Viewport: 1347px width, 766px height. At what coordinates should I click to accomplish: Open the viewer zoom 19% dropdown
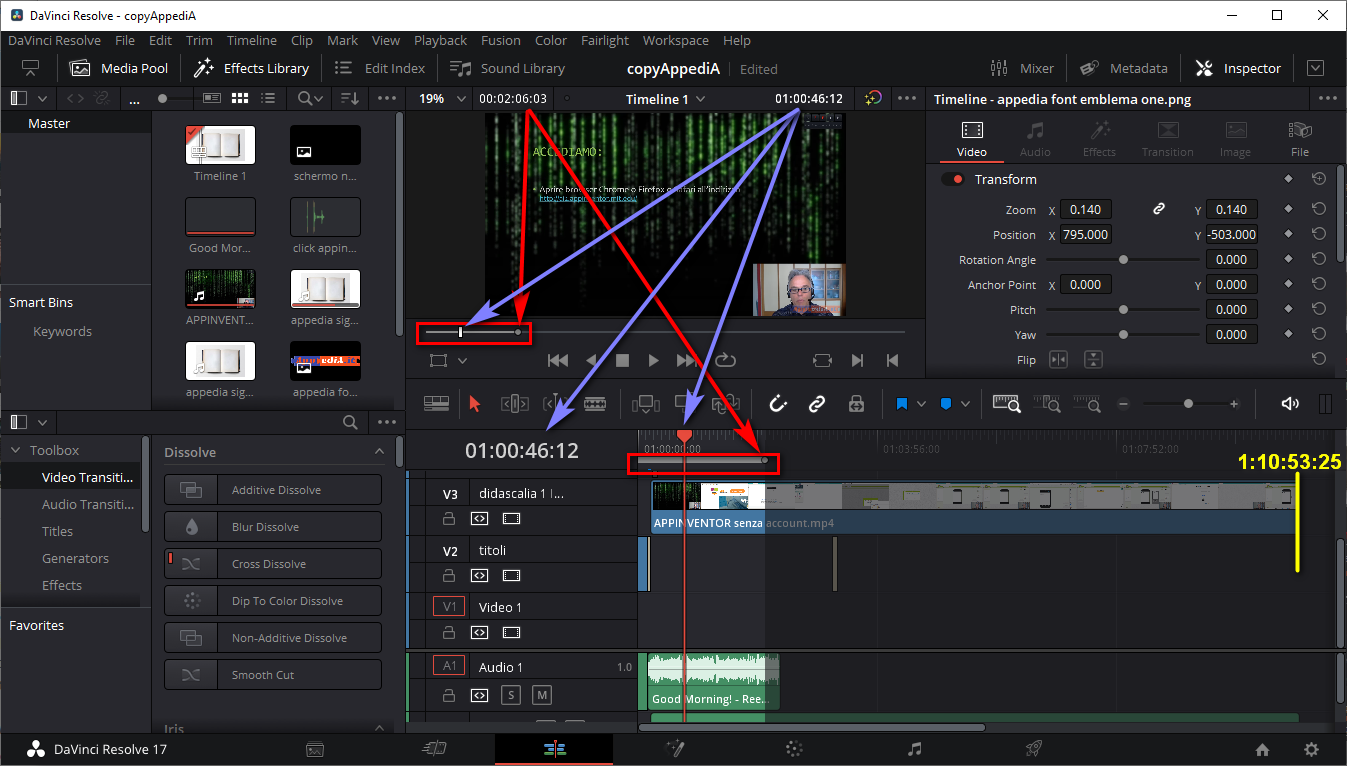pyautogui.click(x=462, y=98)
